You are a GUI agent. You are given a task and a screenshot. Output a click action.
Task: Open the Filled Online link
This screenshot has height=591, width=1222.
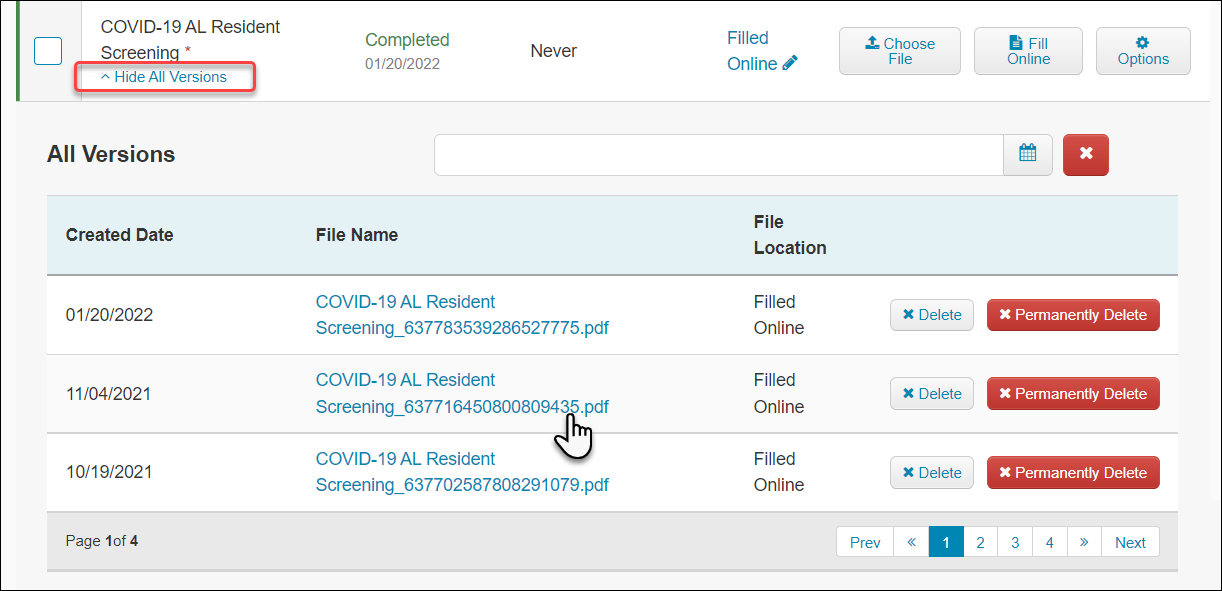(x=762, y=51)
